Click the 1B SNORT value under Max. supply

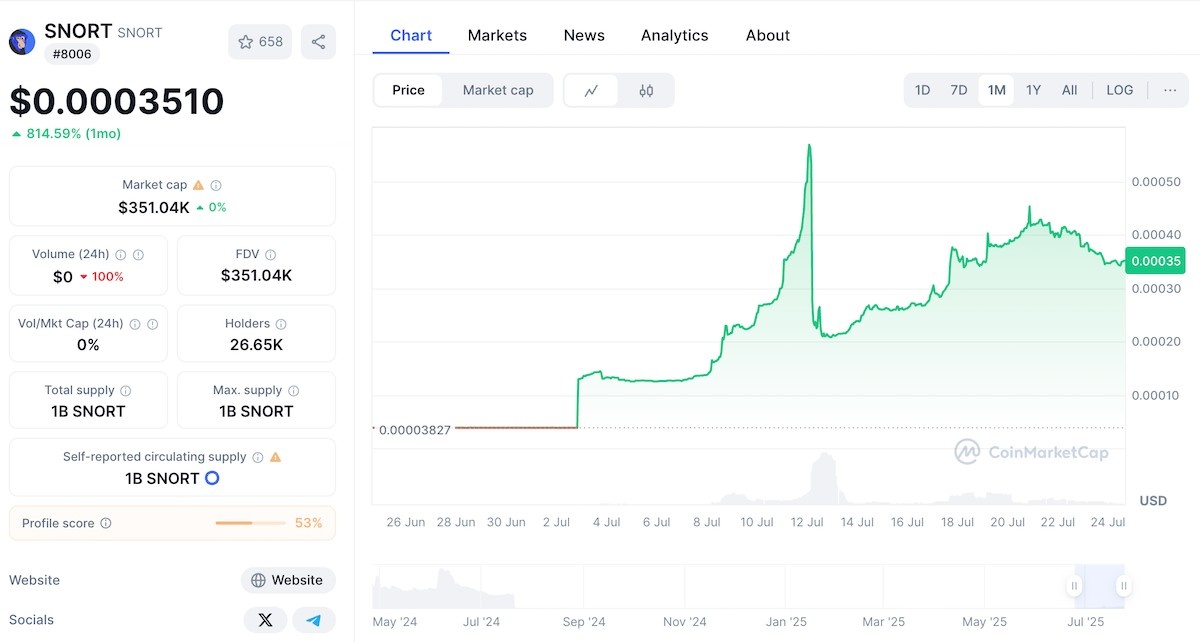(x=256, y=411)
